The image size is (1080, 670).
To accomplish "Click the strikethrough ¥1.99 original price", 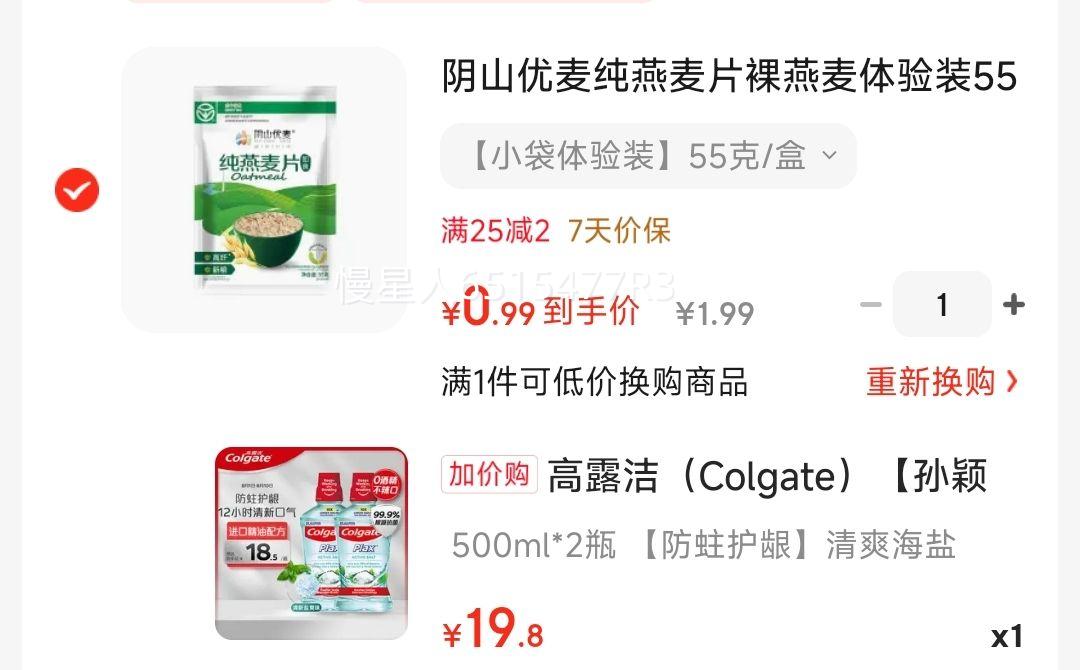I will click(x=715, y=314).
